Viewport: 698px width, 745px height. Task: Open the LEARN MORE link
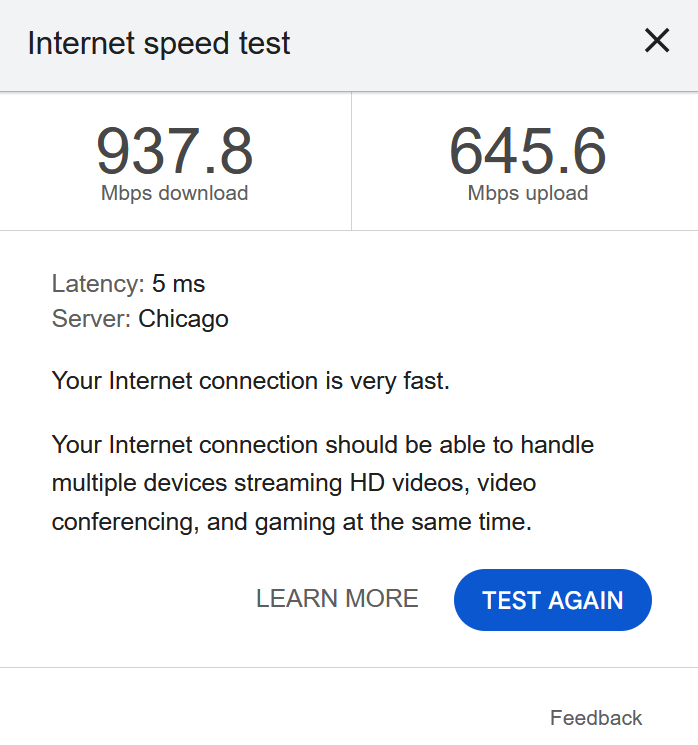[337, 599]
